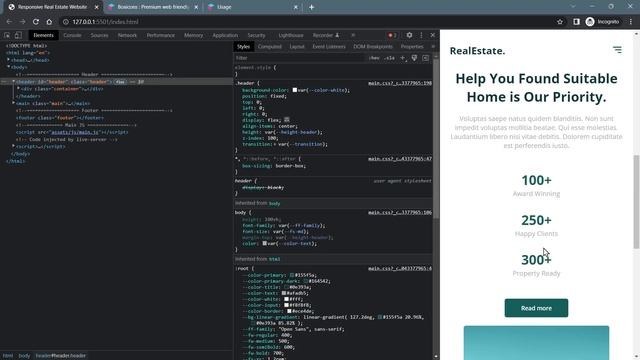This screenshot has width=640, height=360.
Task: Expand the div container node
Action: point(18,89)
